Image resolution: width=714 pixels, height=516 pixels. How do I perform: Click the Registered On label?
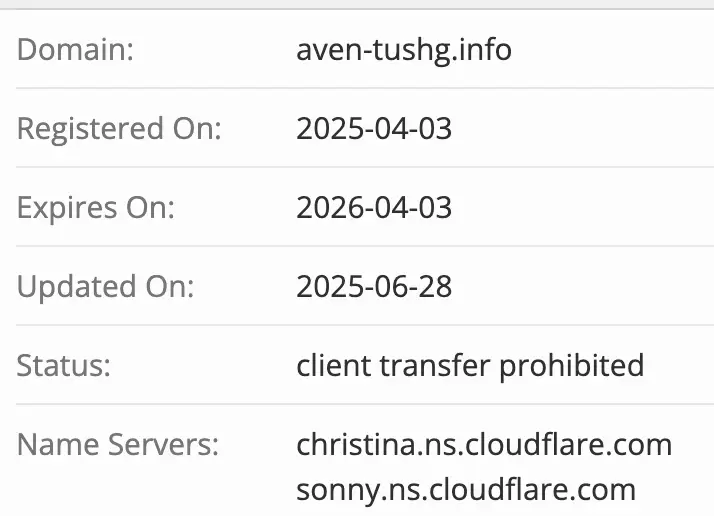click(x=119, y=128)
